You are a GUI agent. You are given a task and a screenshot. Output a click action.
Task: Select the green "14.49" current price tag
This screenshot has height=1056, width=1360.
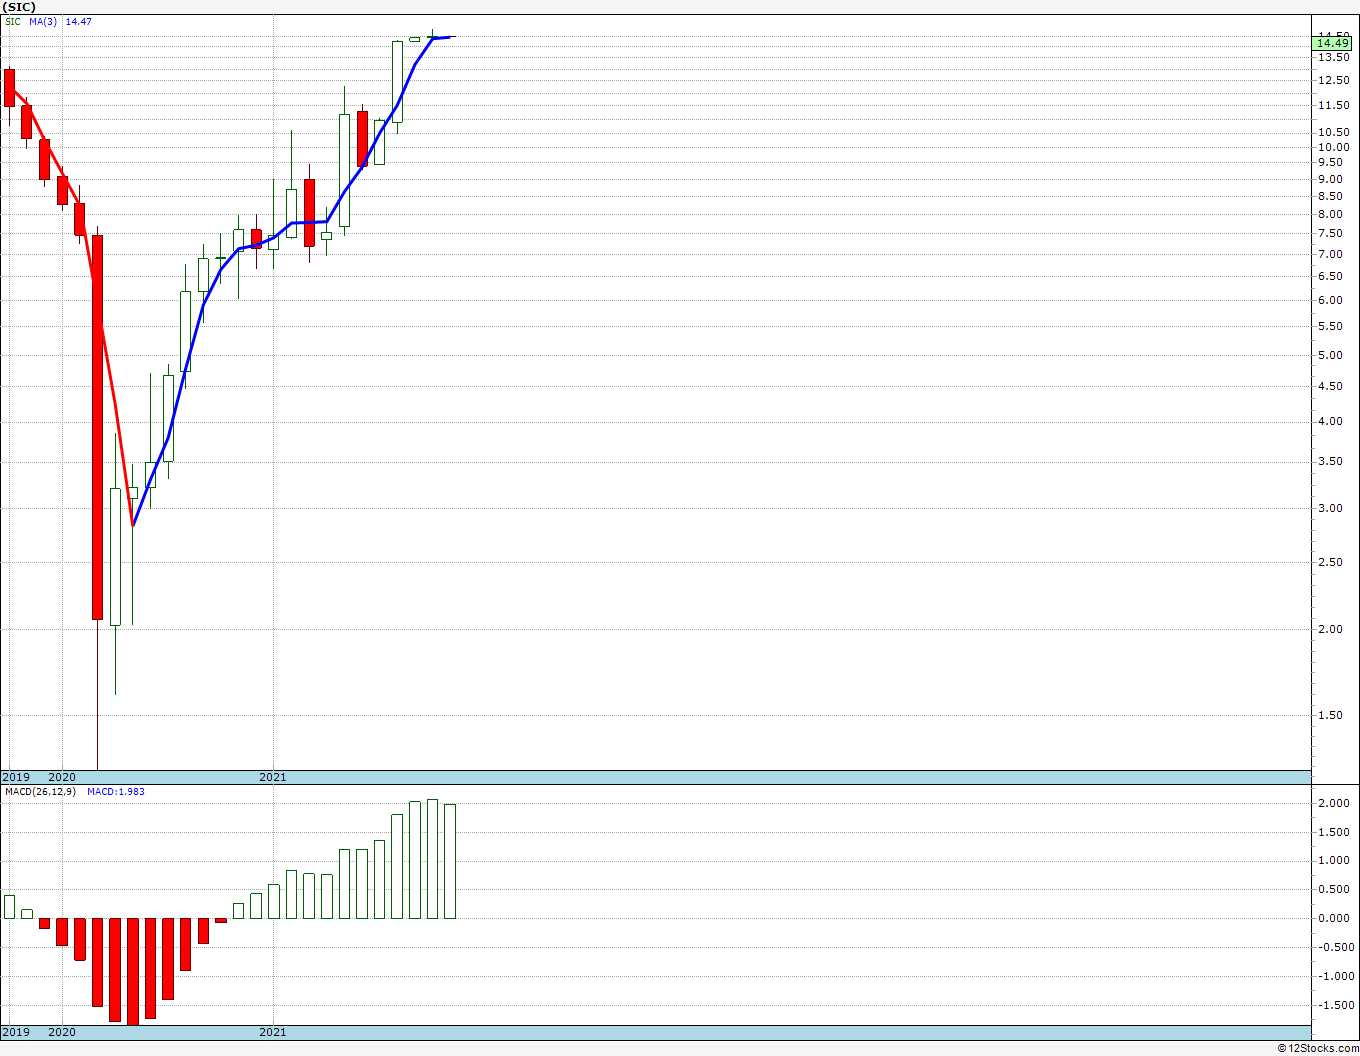point(1333,43)
